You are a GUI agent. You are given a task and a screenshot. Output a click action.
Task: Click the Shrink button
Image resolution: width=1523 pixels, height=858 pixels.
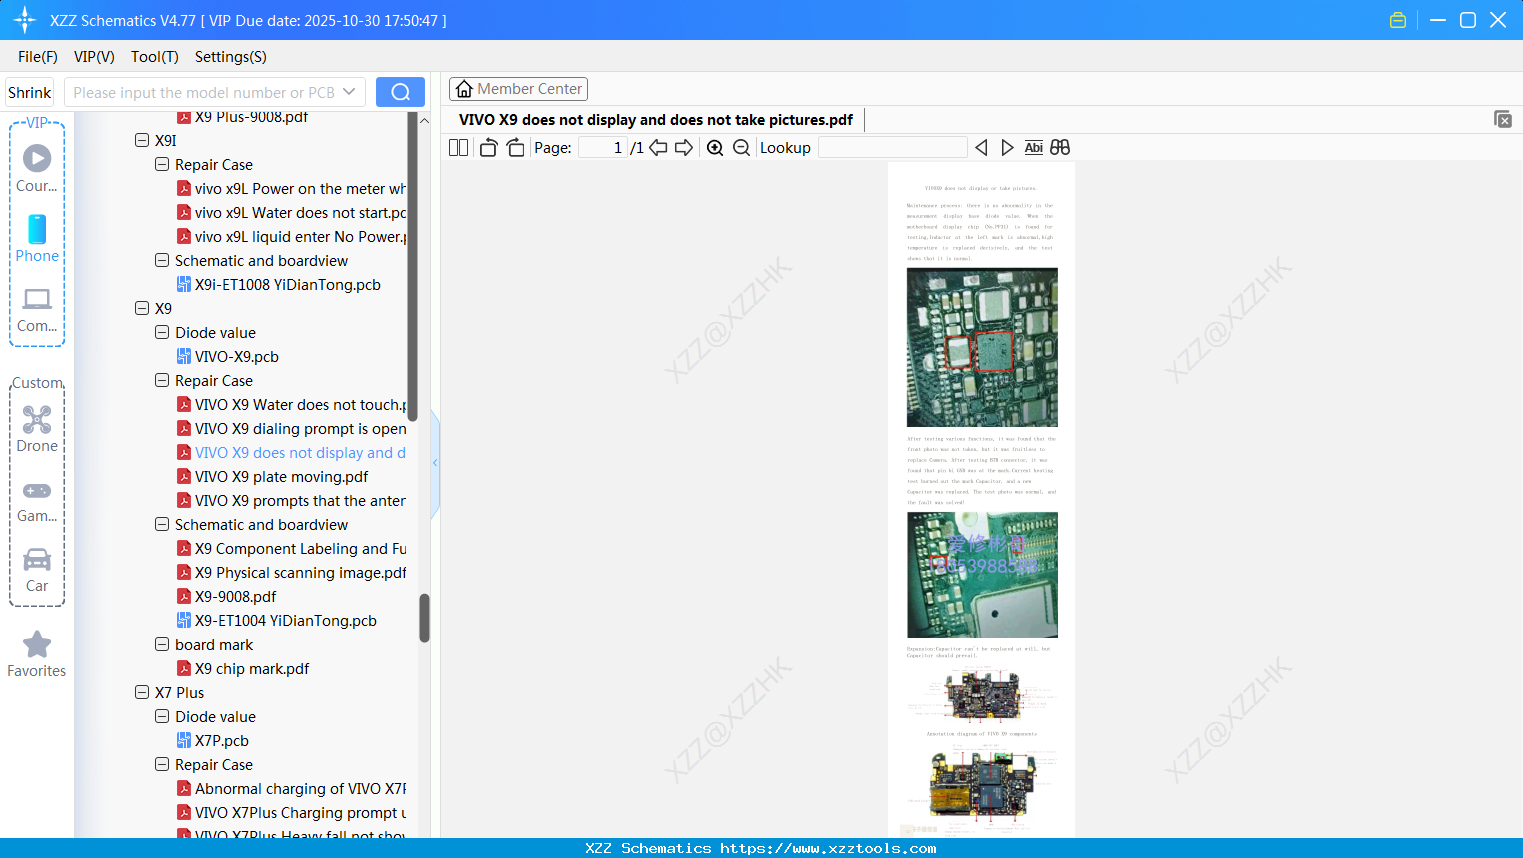(30, 92)
